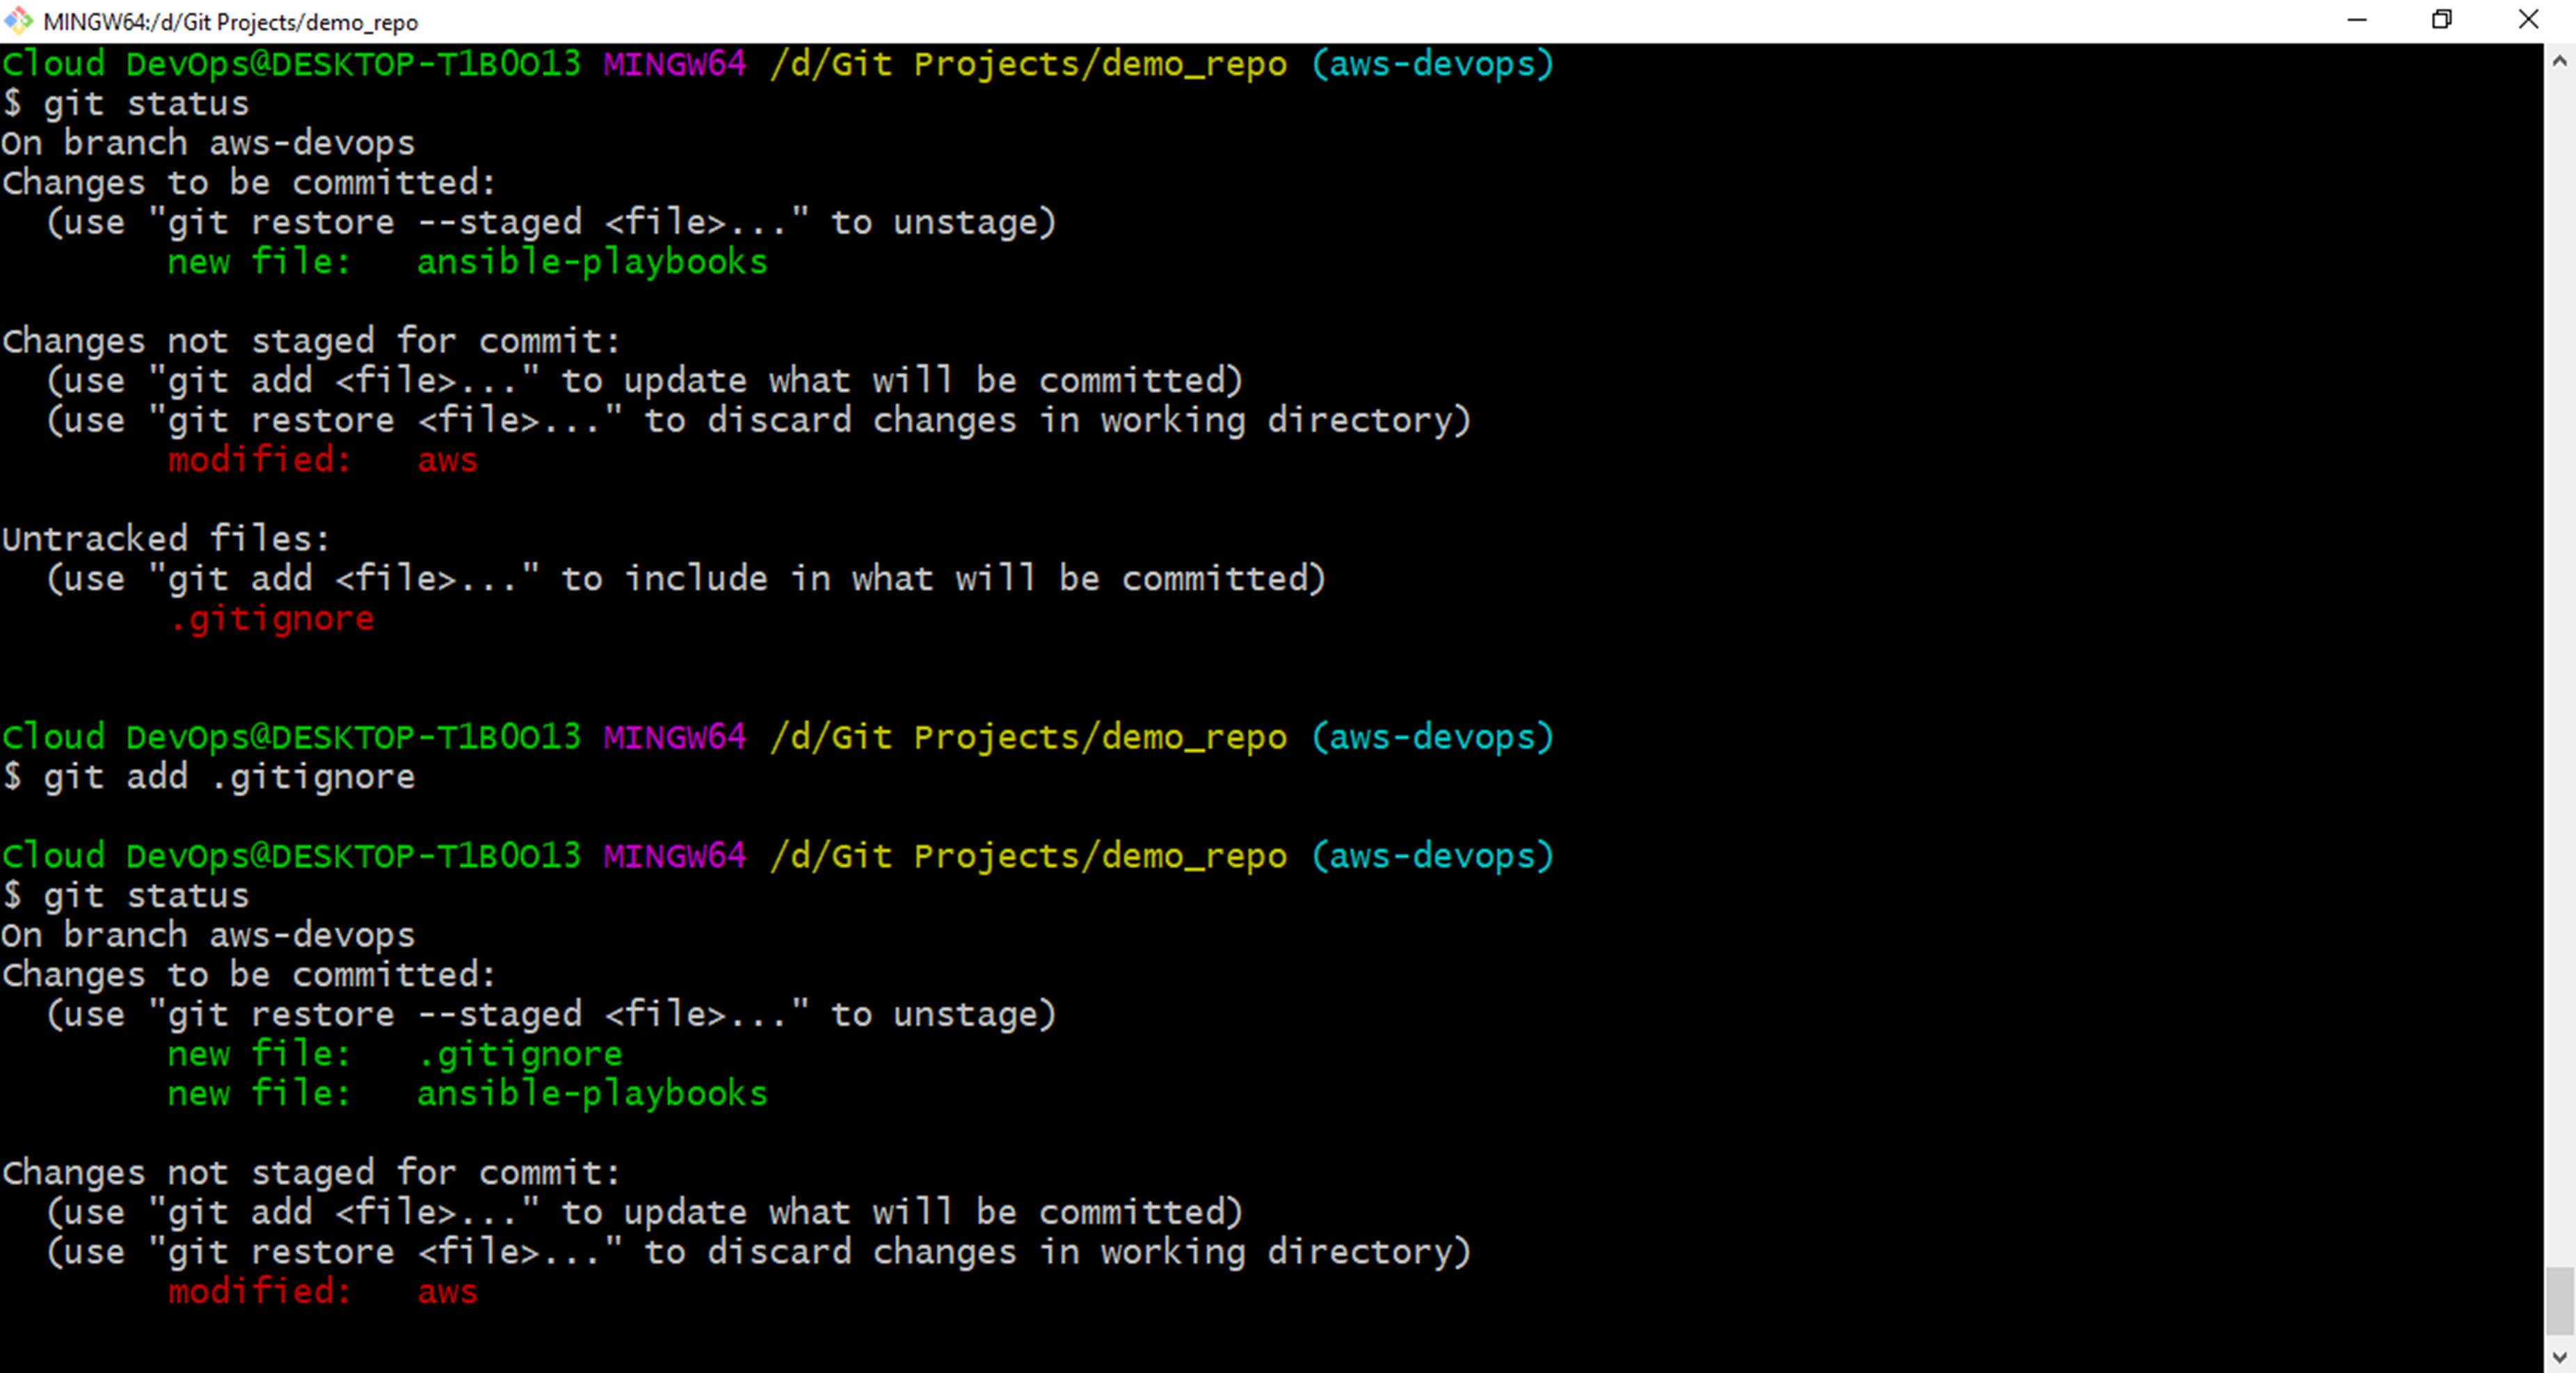
Task: Close the MINGW64 terminal window
Action: pyautogui.click(x=2529, y=20)
